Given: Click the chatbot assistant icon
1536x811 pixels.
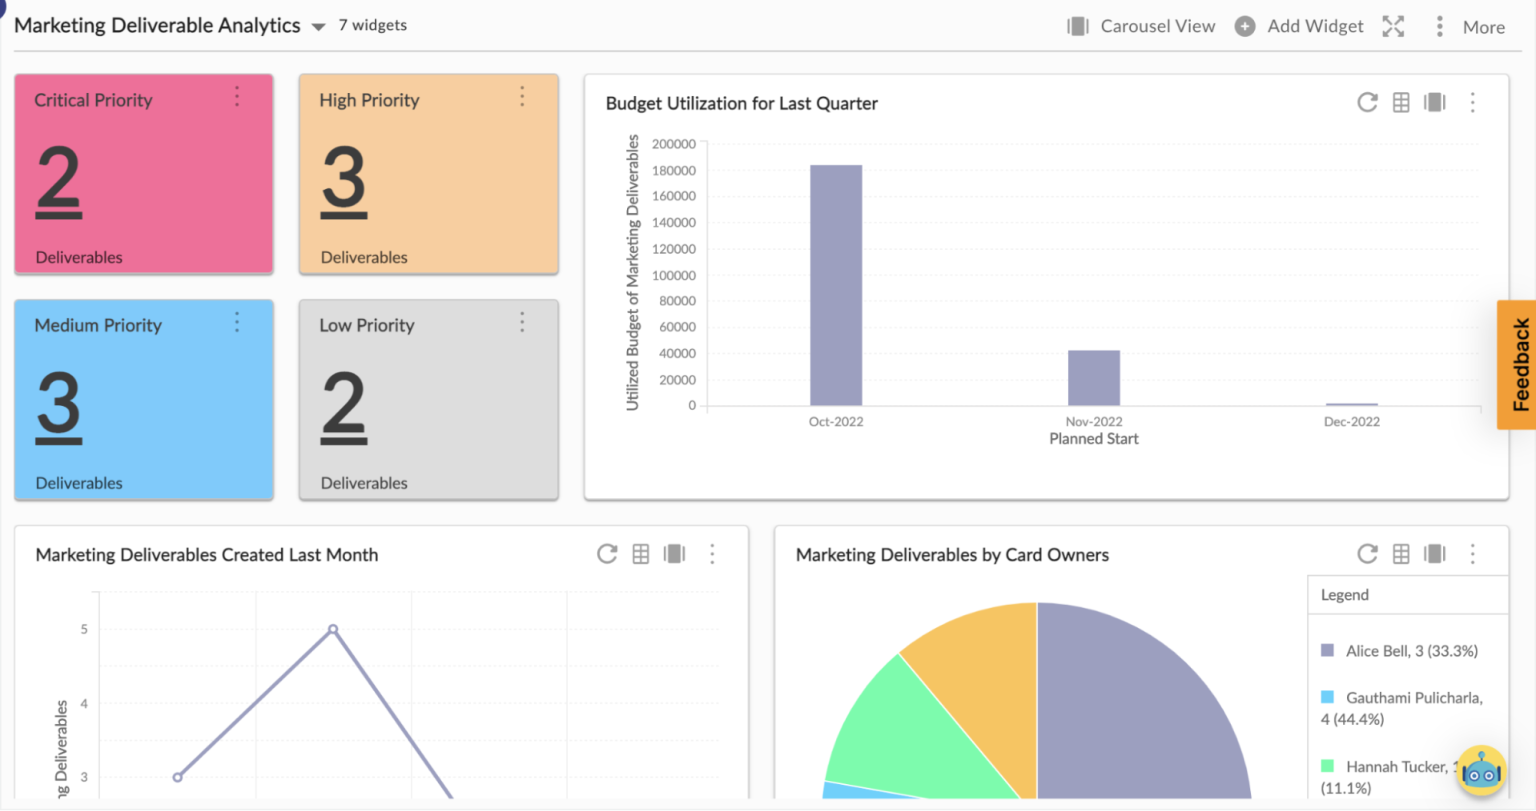Looking at the screenshot, I should click(1481, 771).
